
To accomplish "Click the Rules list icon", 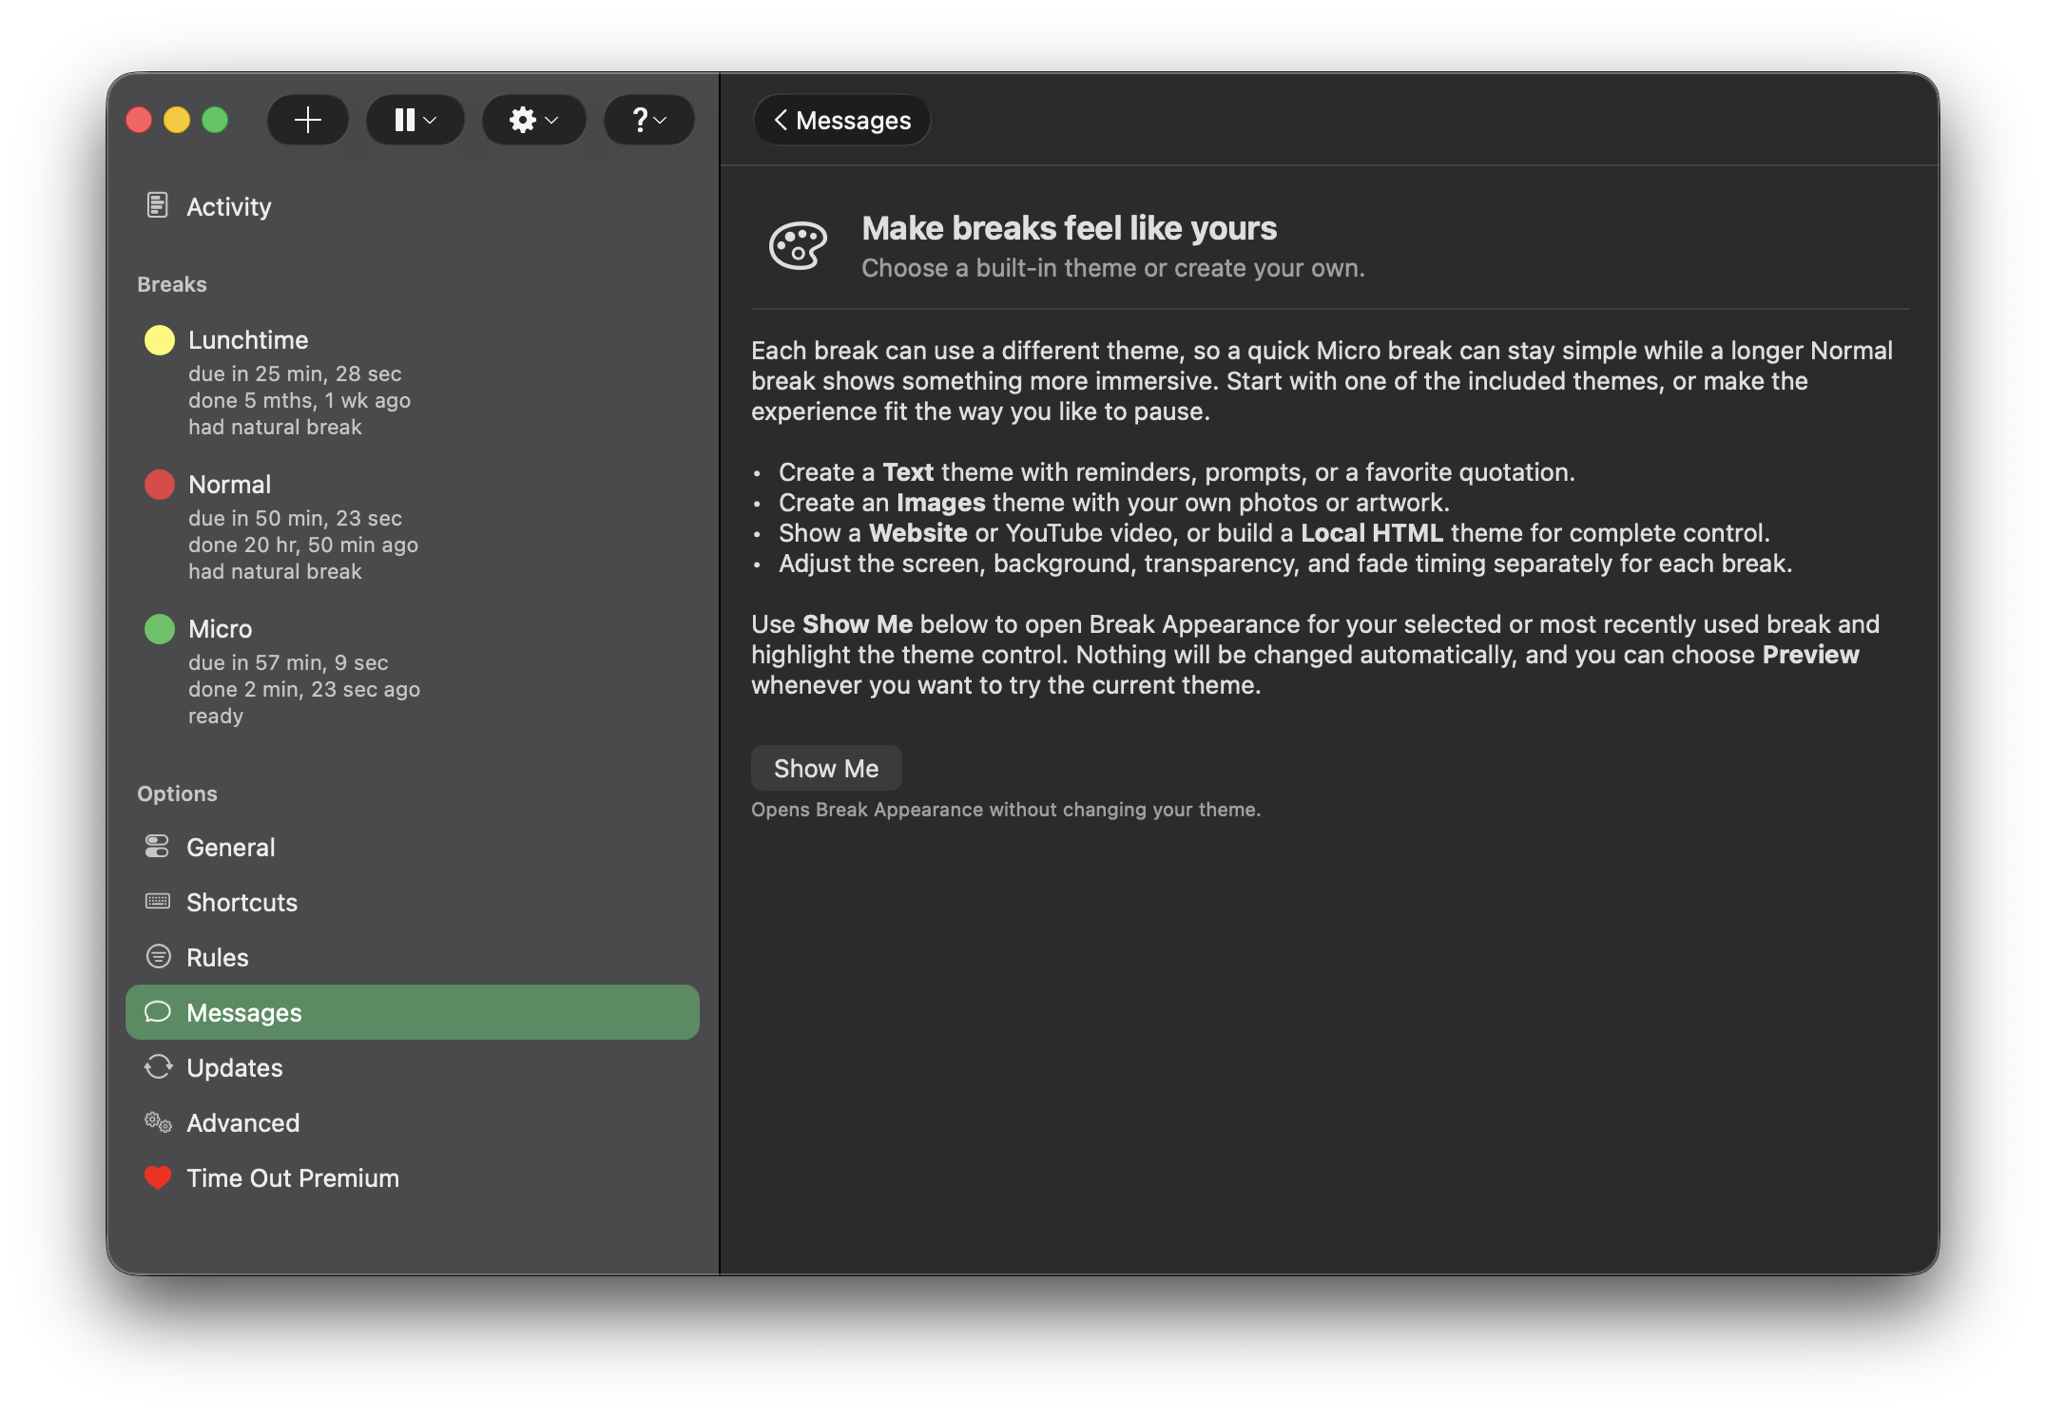I will coord(157,956).
